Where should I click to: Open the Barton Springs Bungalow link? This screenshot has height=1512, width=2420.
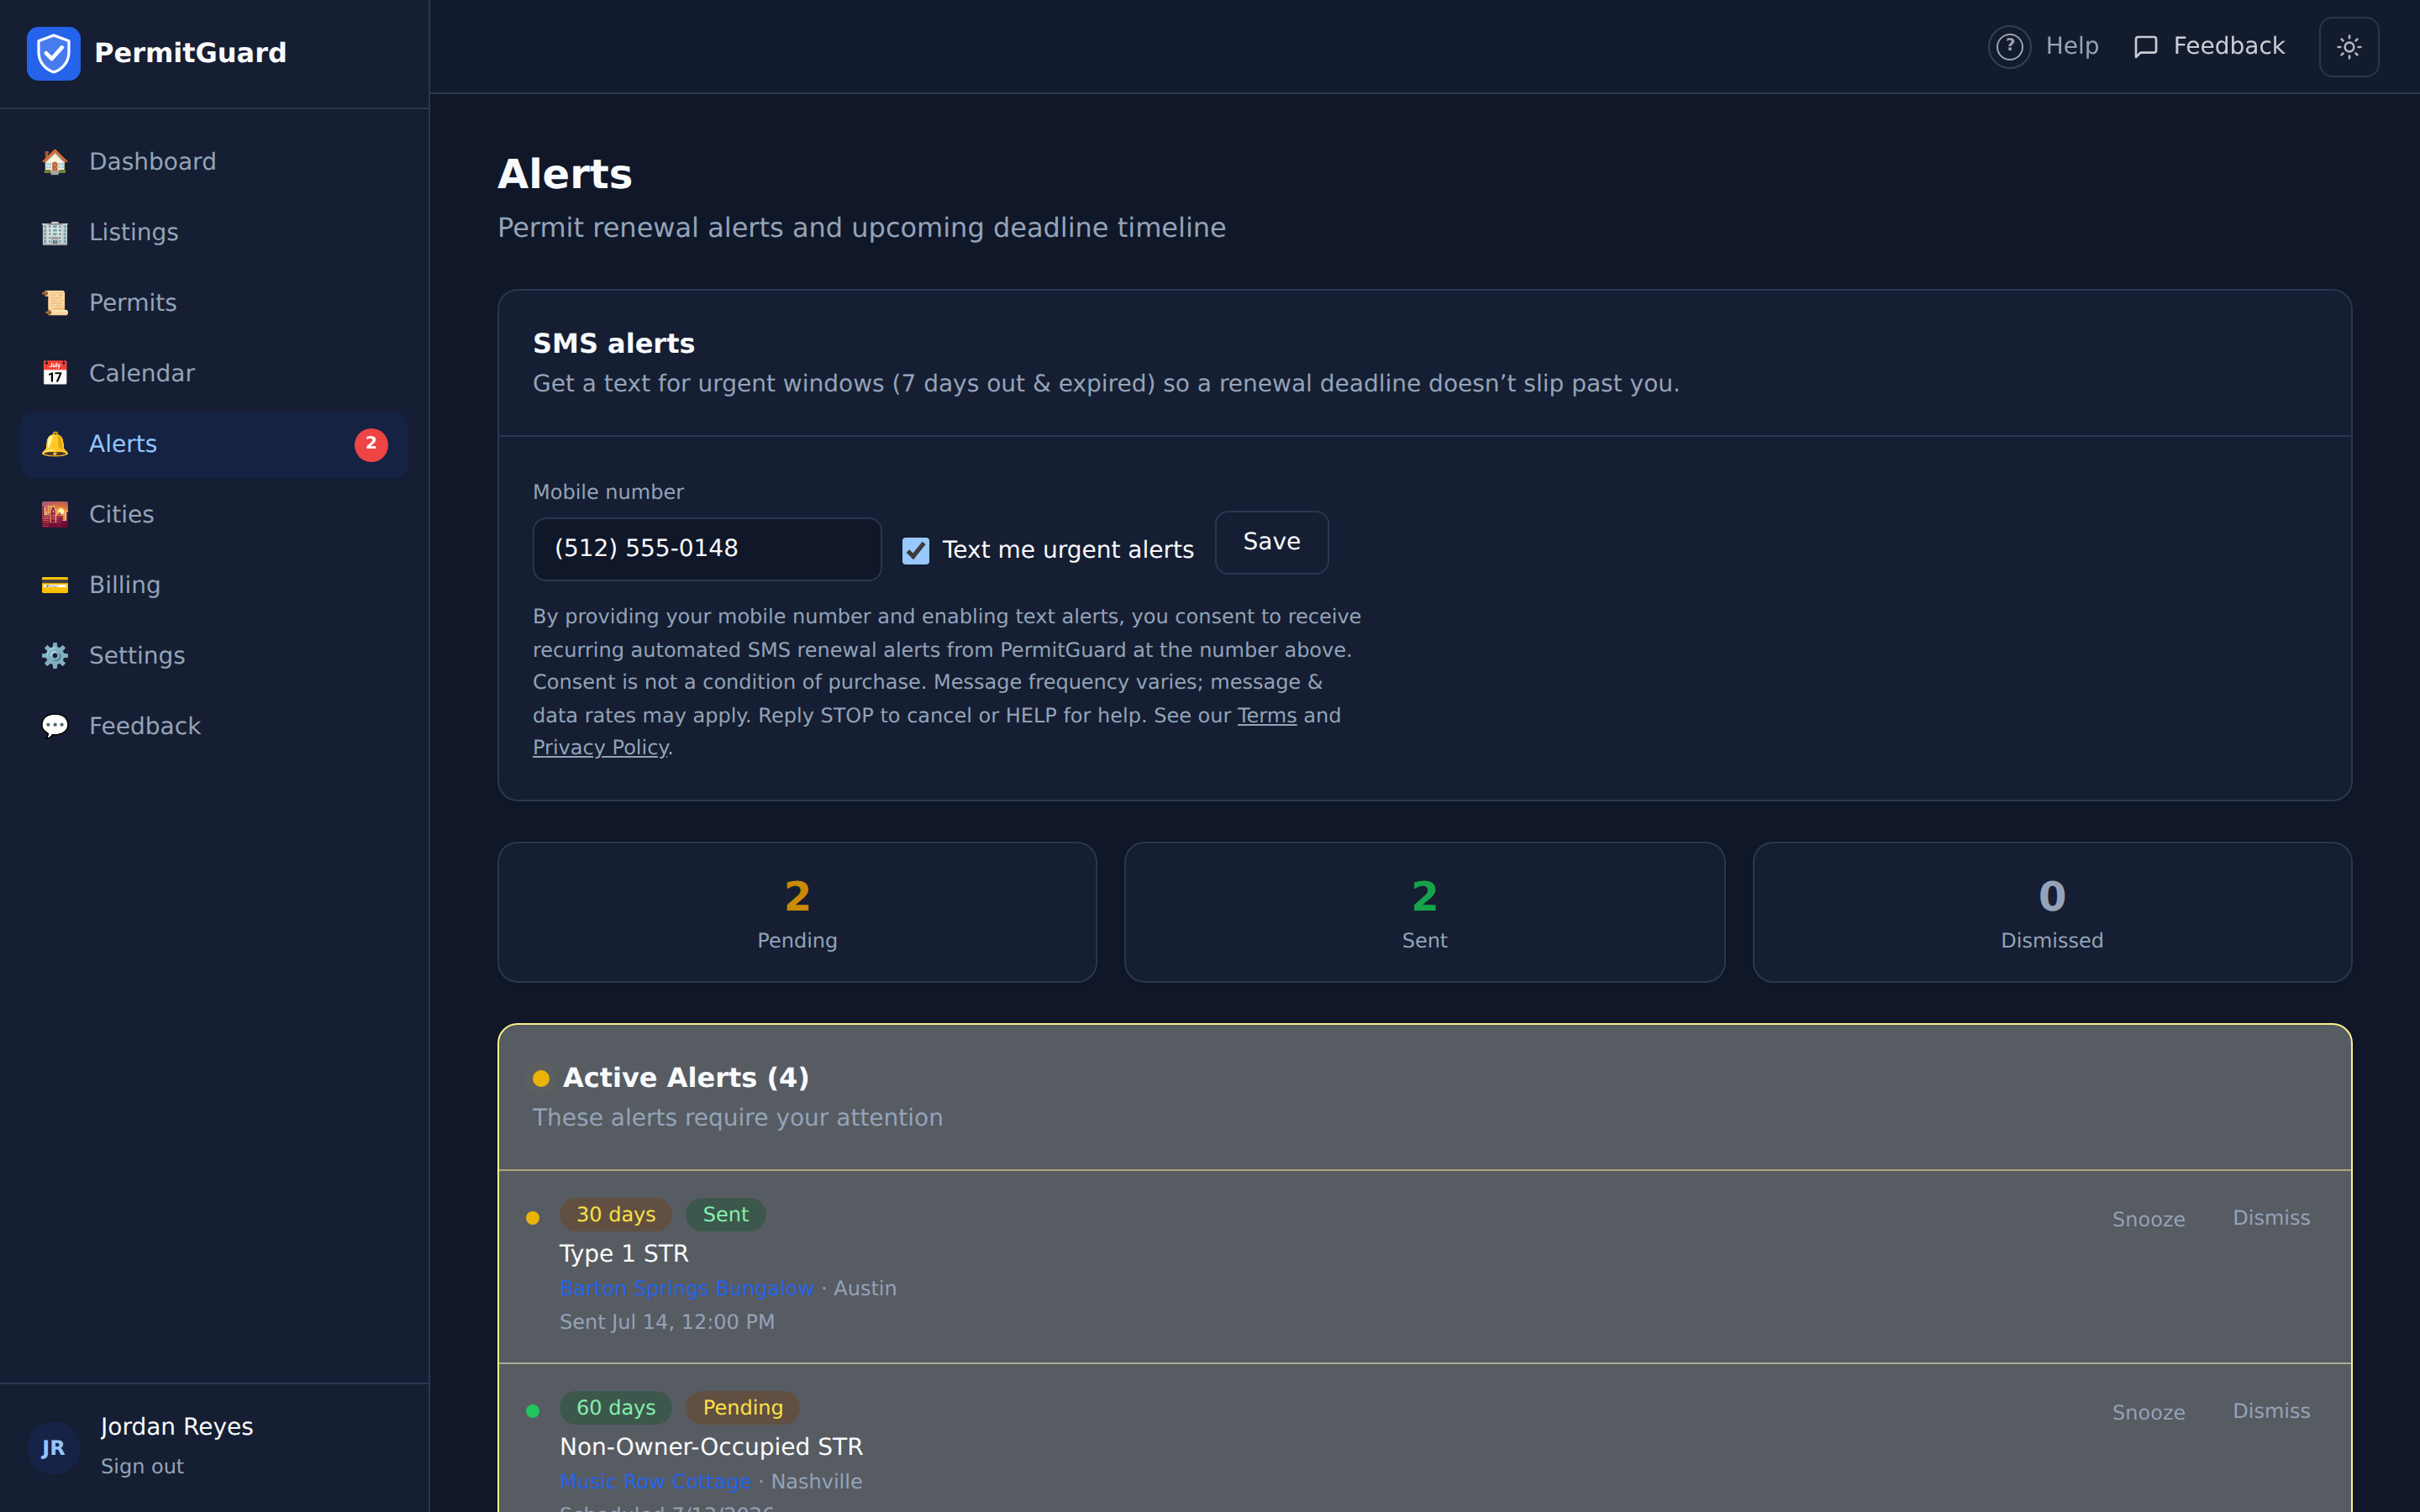pos(686,1289)
